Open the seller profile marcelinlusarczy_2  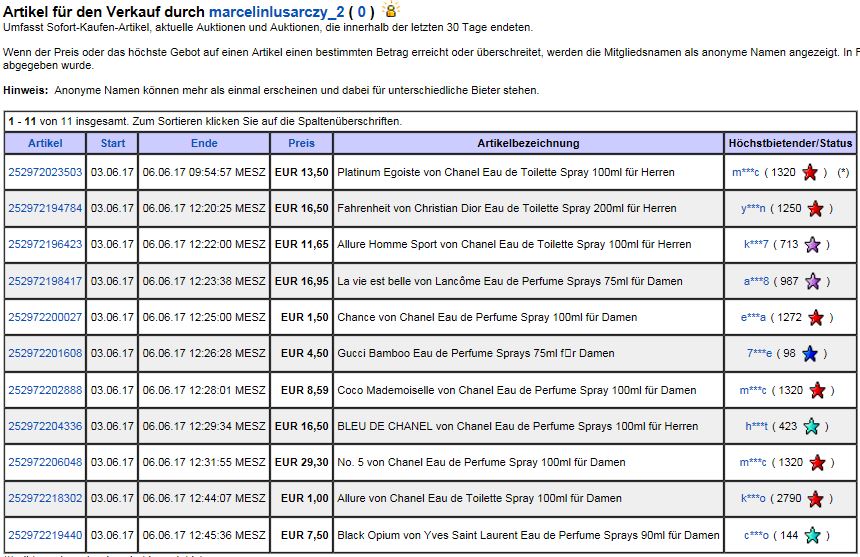pos(276,12)
